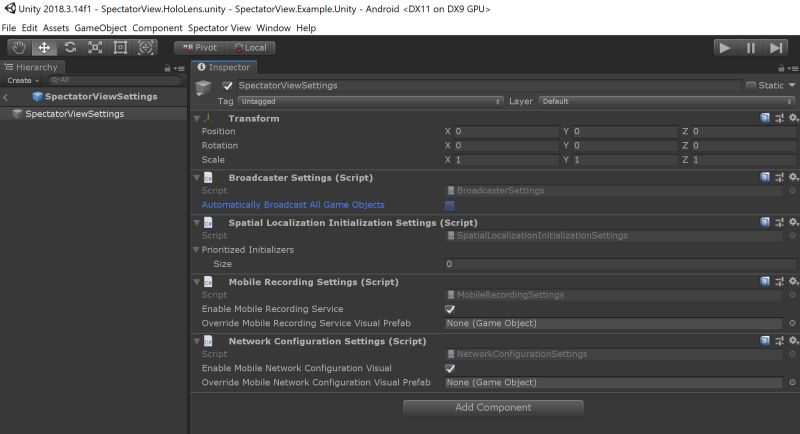Viewport: 800px width, 434px height.
Task: Open the Layer dropdown
Action: tap(667, 101)
